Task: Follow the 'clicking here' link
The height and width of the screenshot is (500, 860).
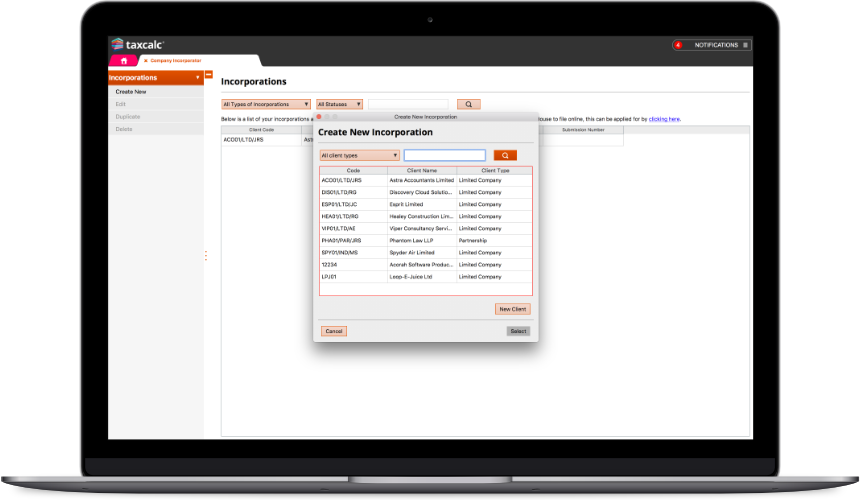Action: (x=664, y=119)
